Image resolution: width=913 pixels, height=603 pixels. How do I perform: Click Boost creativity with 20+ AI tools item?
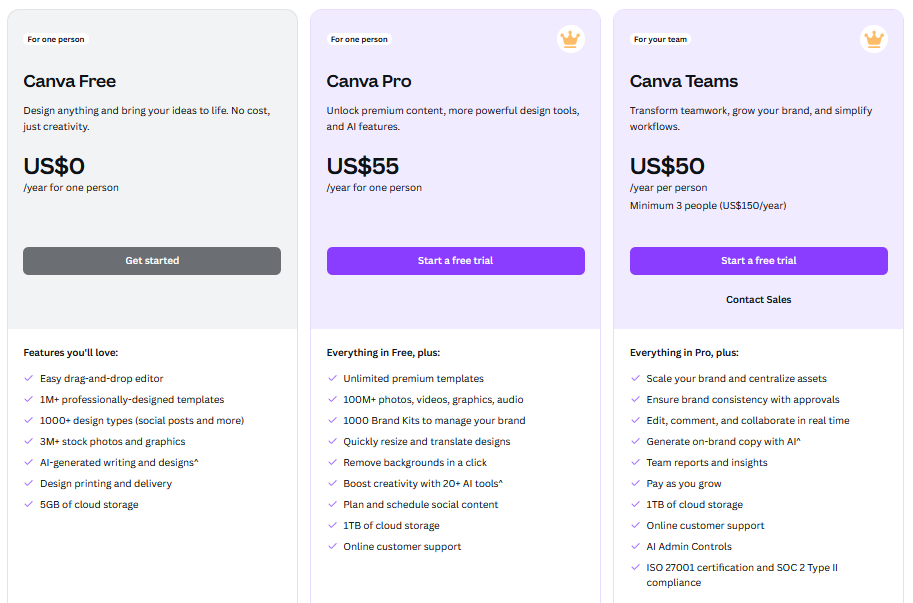[423, 484]
